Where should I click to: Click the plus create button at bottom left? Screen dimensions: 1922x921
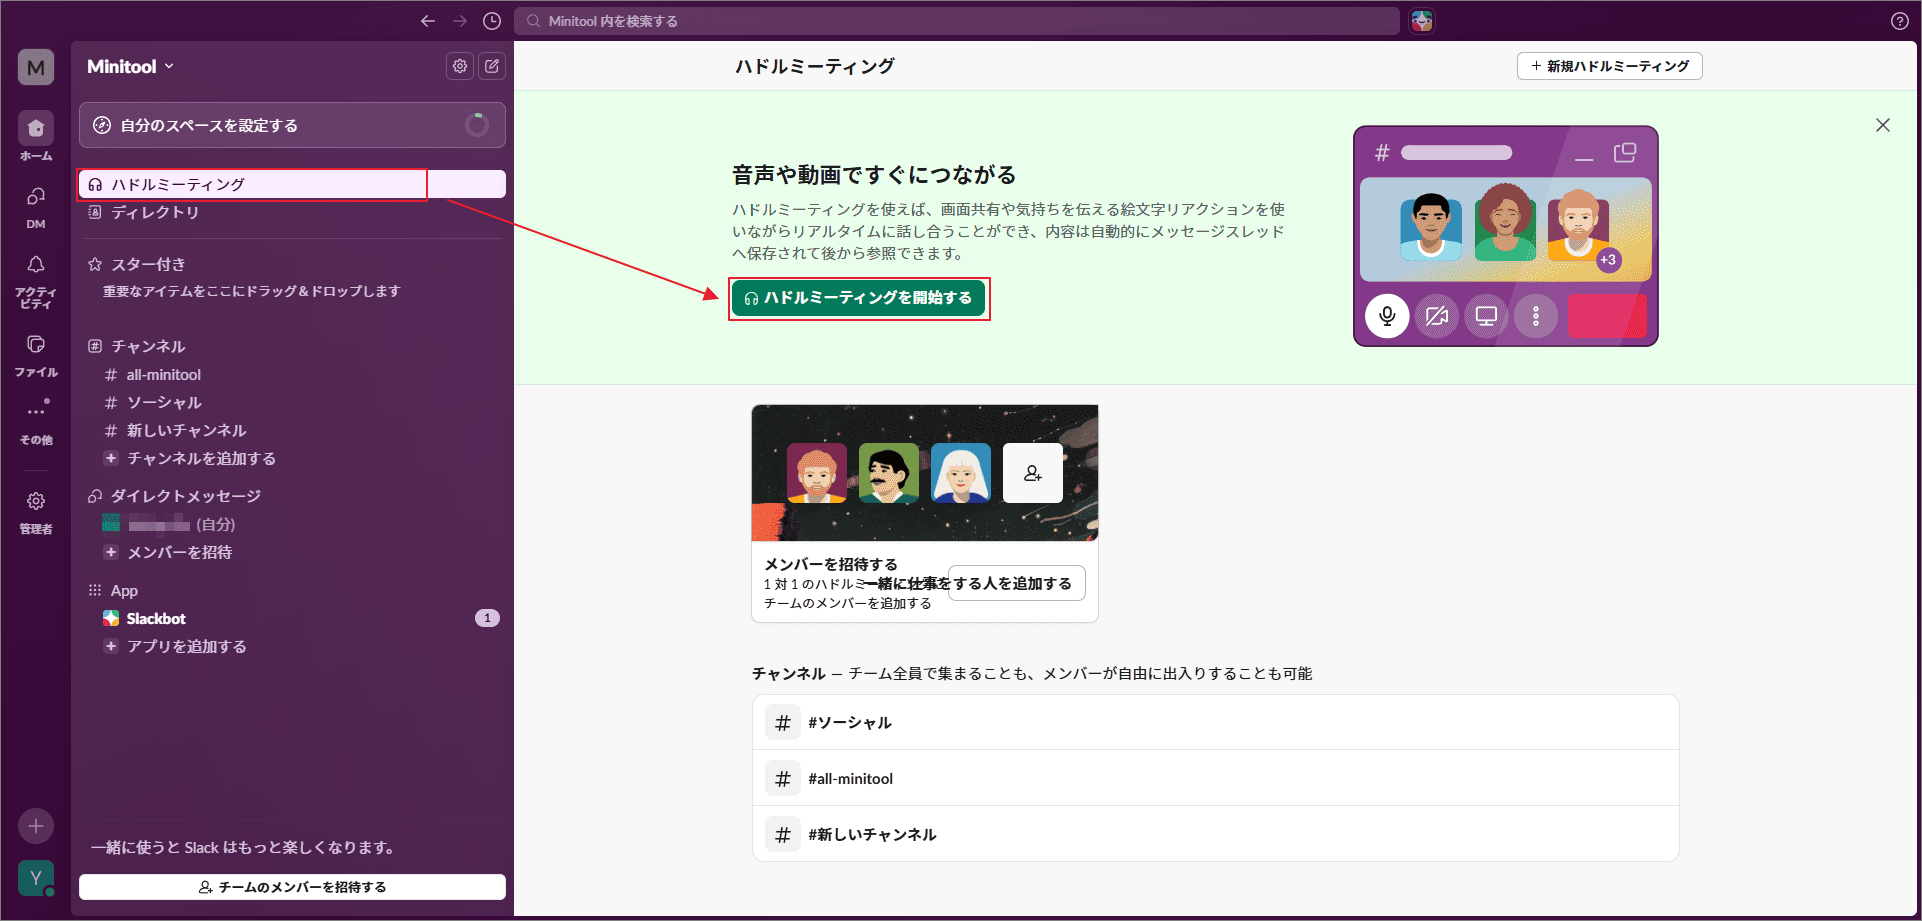(x=36, y=826)
